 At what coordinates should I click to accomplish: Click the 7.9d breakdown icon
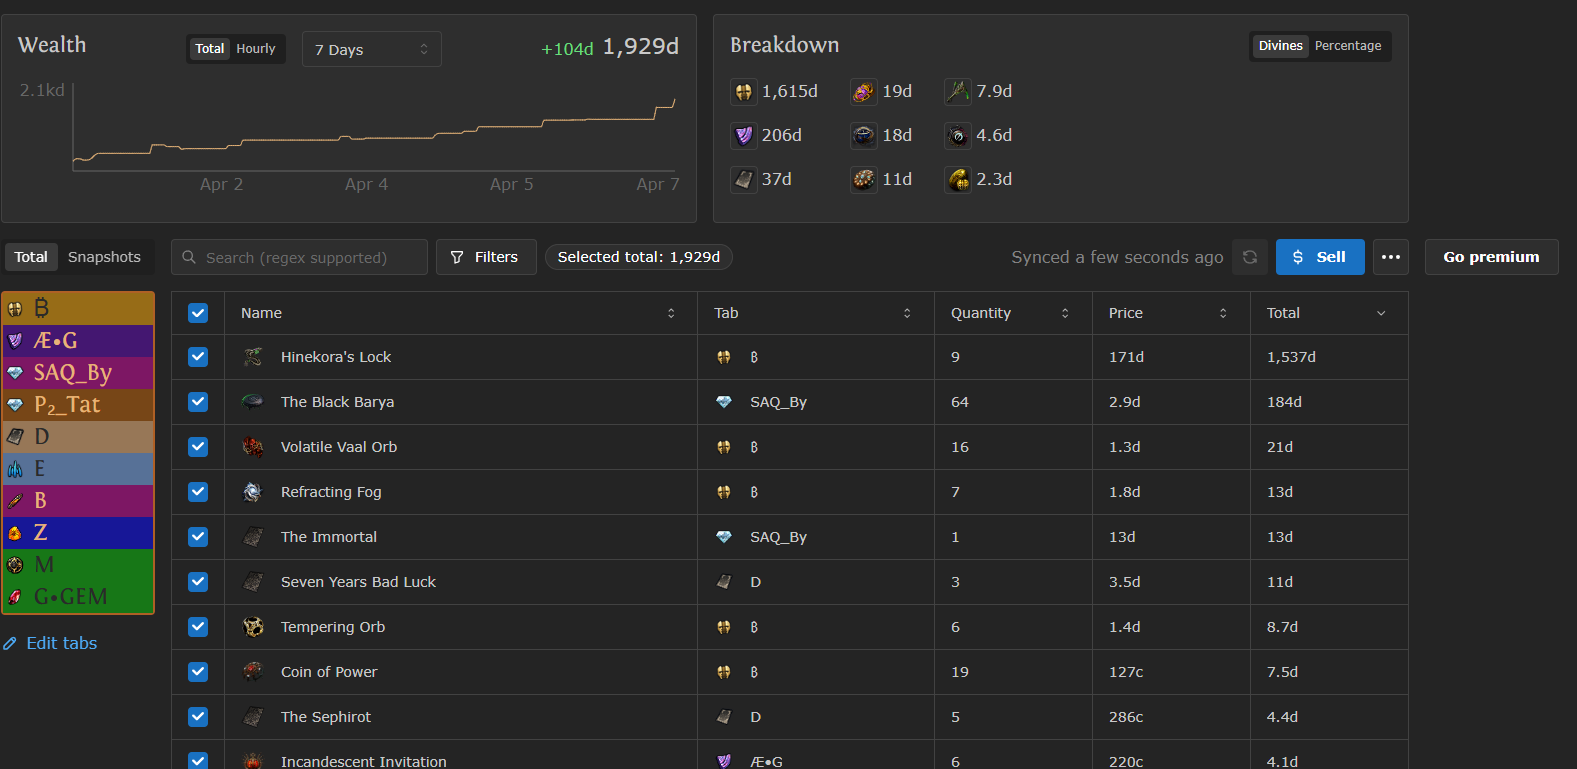tap(958, 92)
